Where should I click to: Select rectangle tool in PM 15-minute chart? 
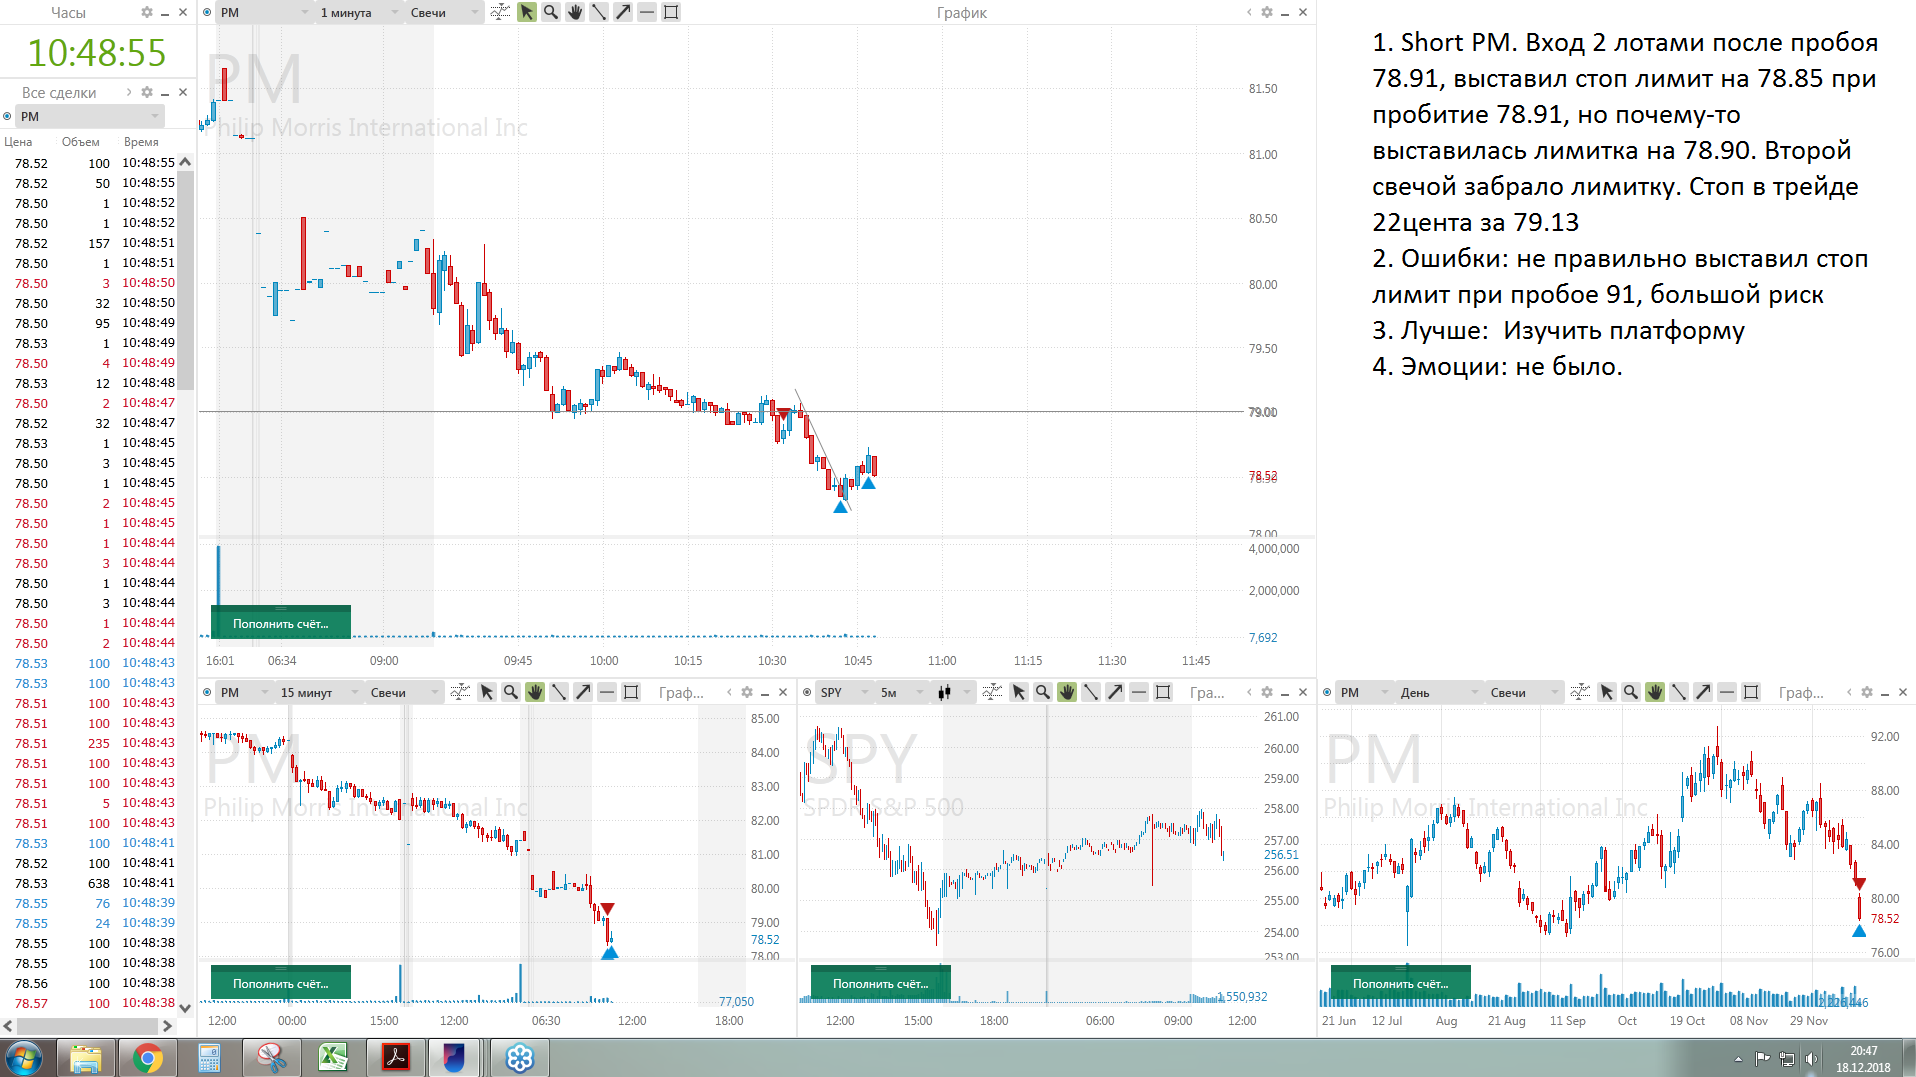pyautogui.click(x=631, y=692)
